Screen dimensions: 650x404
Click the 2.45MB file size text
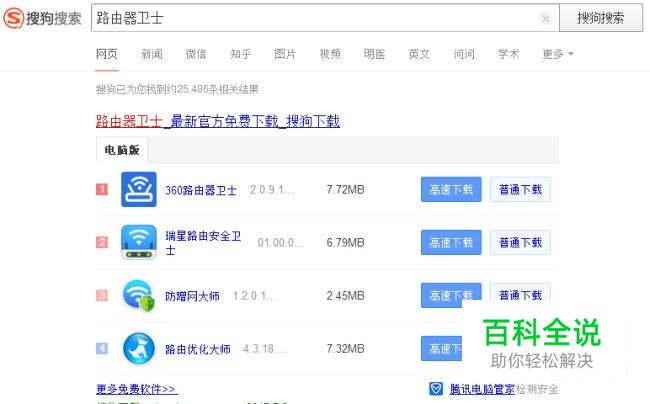click(345, 296)
